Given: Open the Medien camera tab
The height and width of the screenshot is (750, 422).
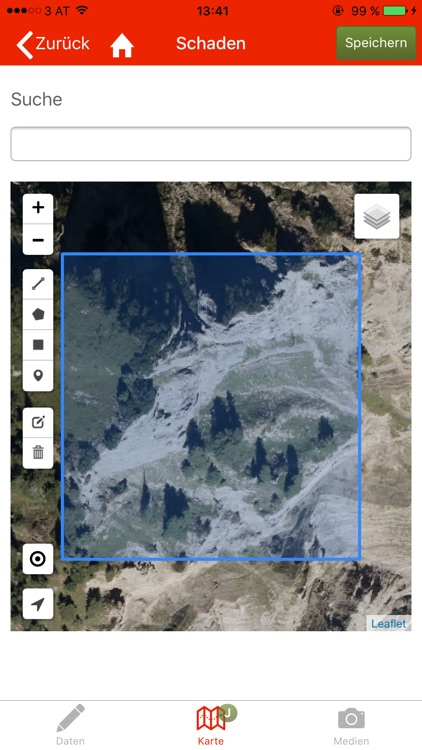Looking at the screenshot, I should 351,725.
